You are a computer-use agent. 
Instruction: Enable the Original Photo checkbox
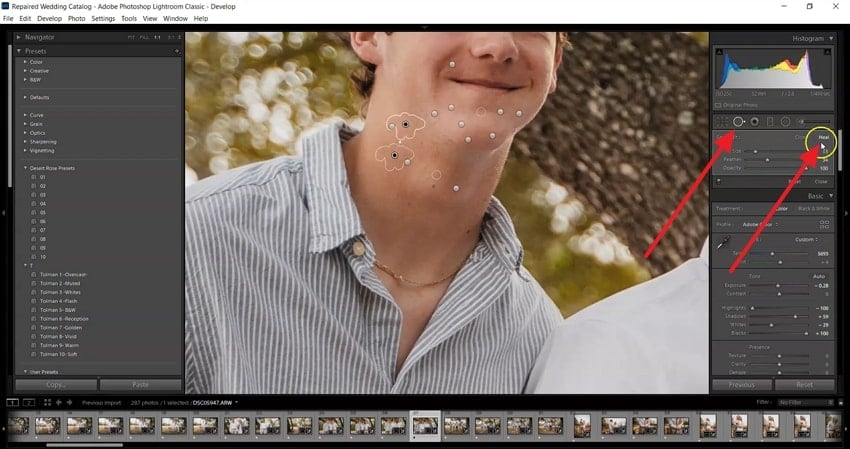718,105
